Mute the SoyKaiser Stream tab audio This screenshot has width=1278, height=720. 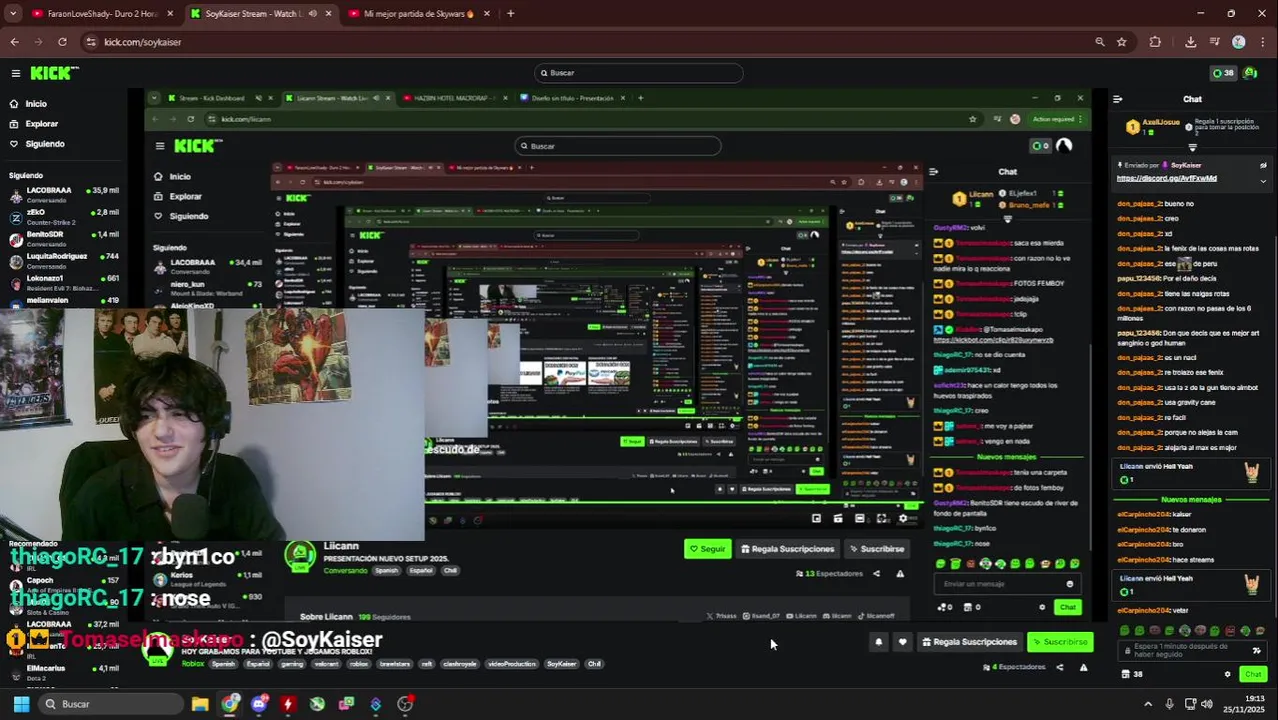point(313,13)
